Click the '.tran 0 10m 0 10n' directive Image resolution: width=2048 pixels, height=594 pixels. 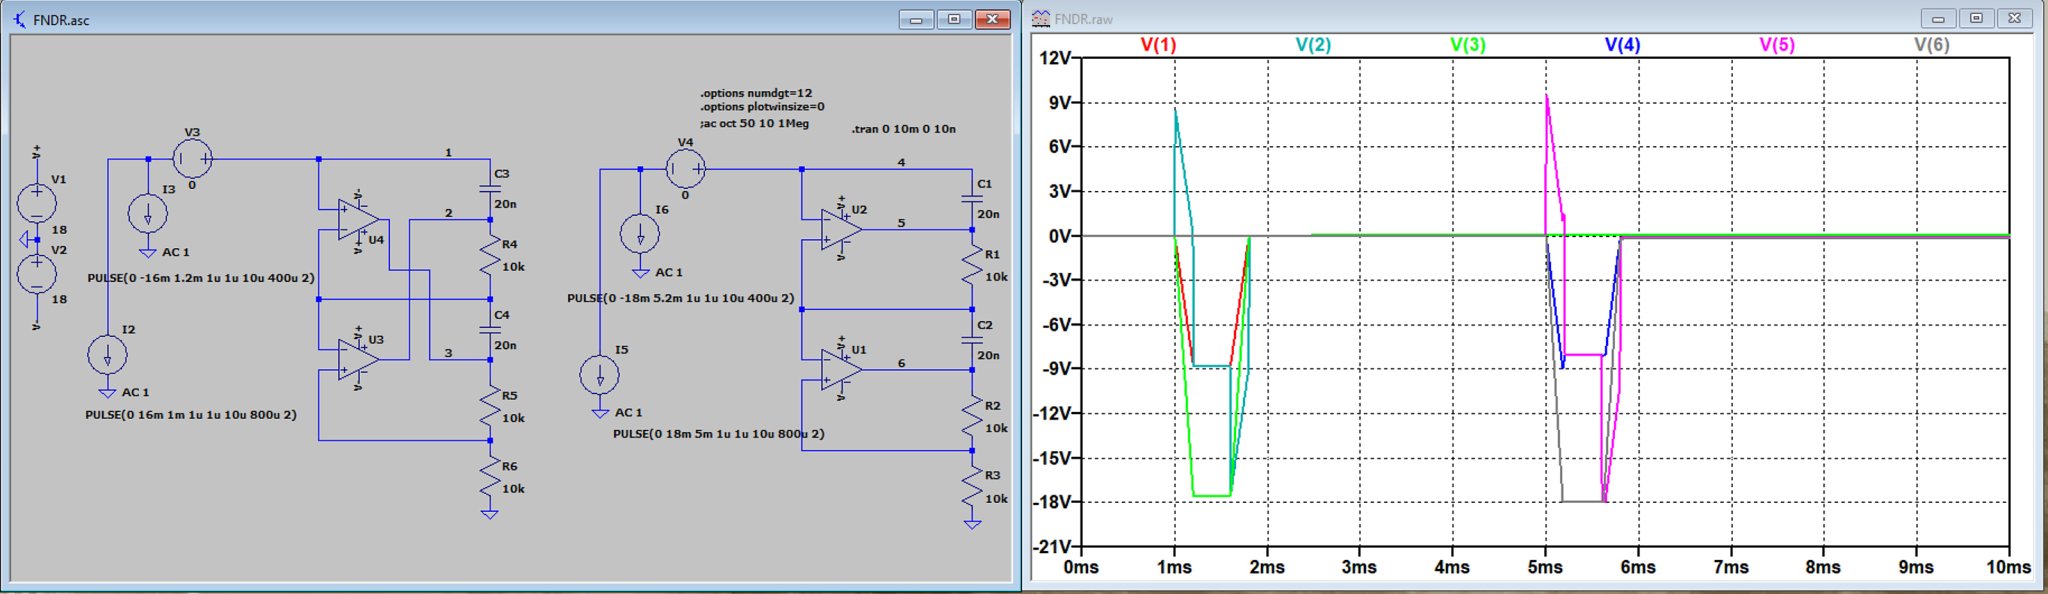click(x=904, y=129)
